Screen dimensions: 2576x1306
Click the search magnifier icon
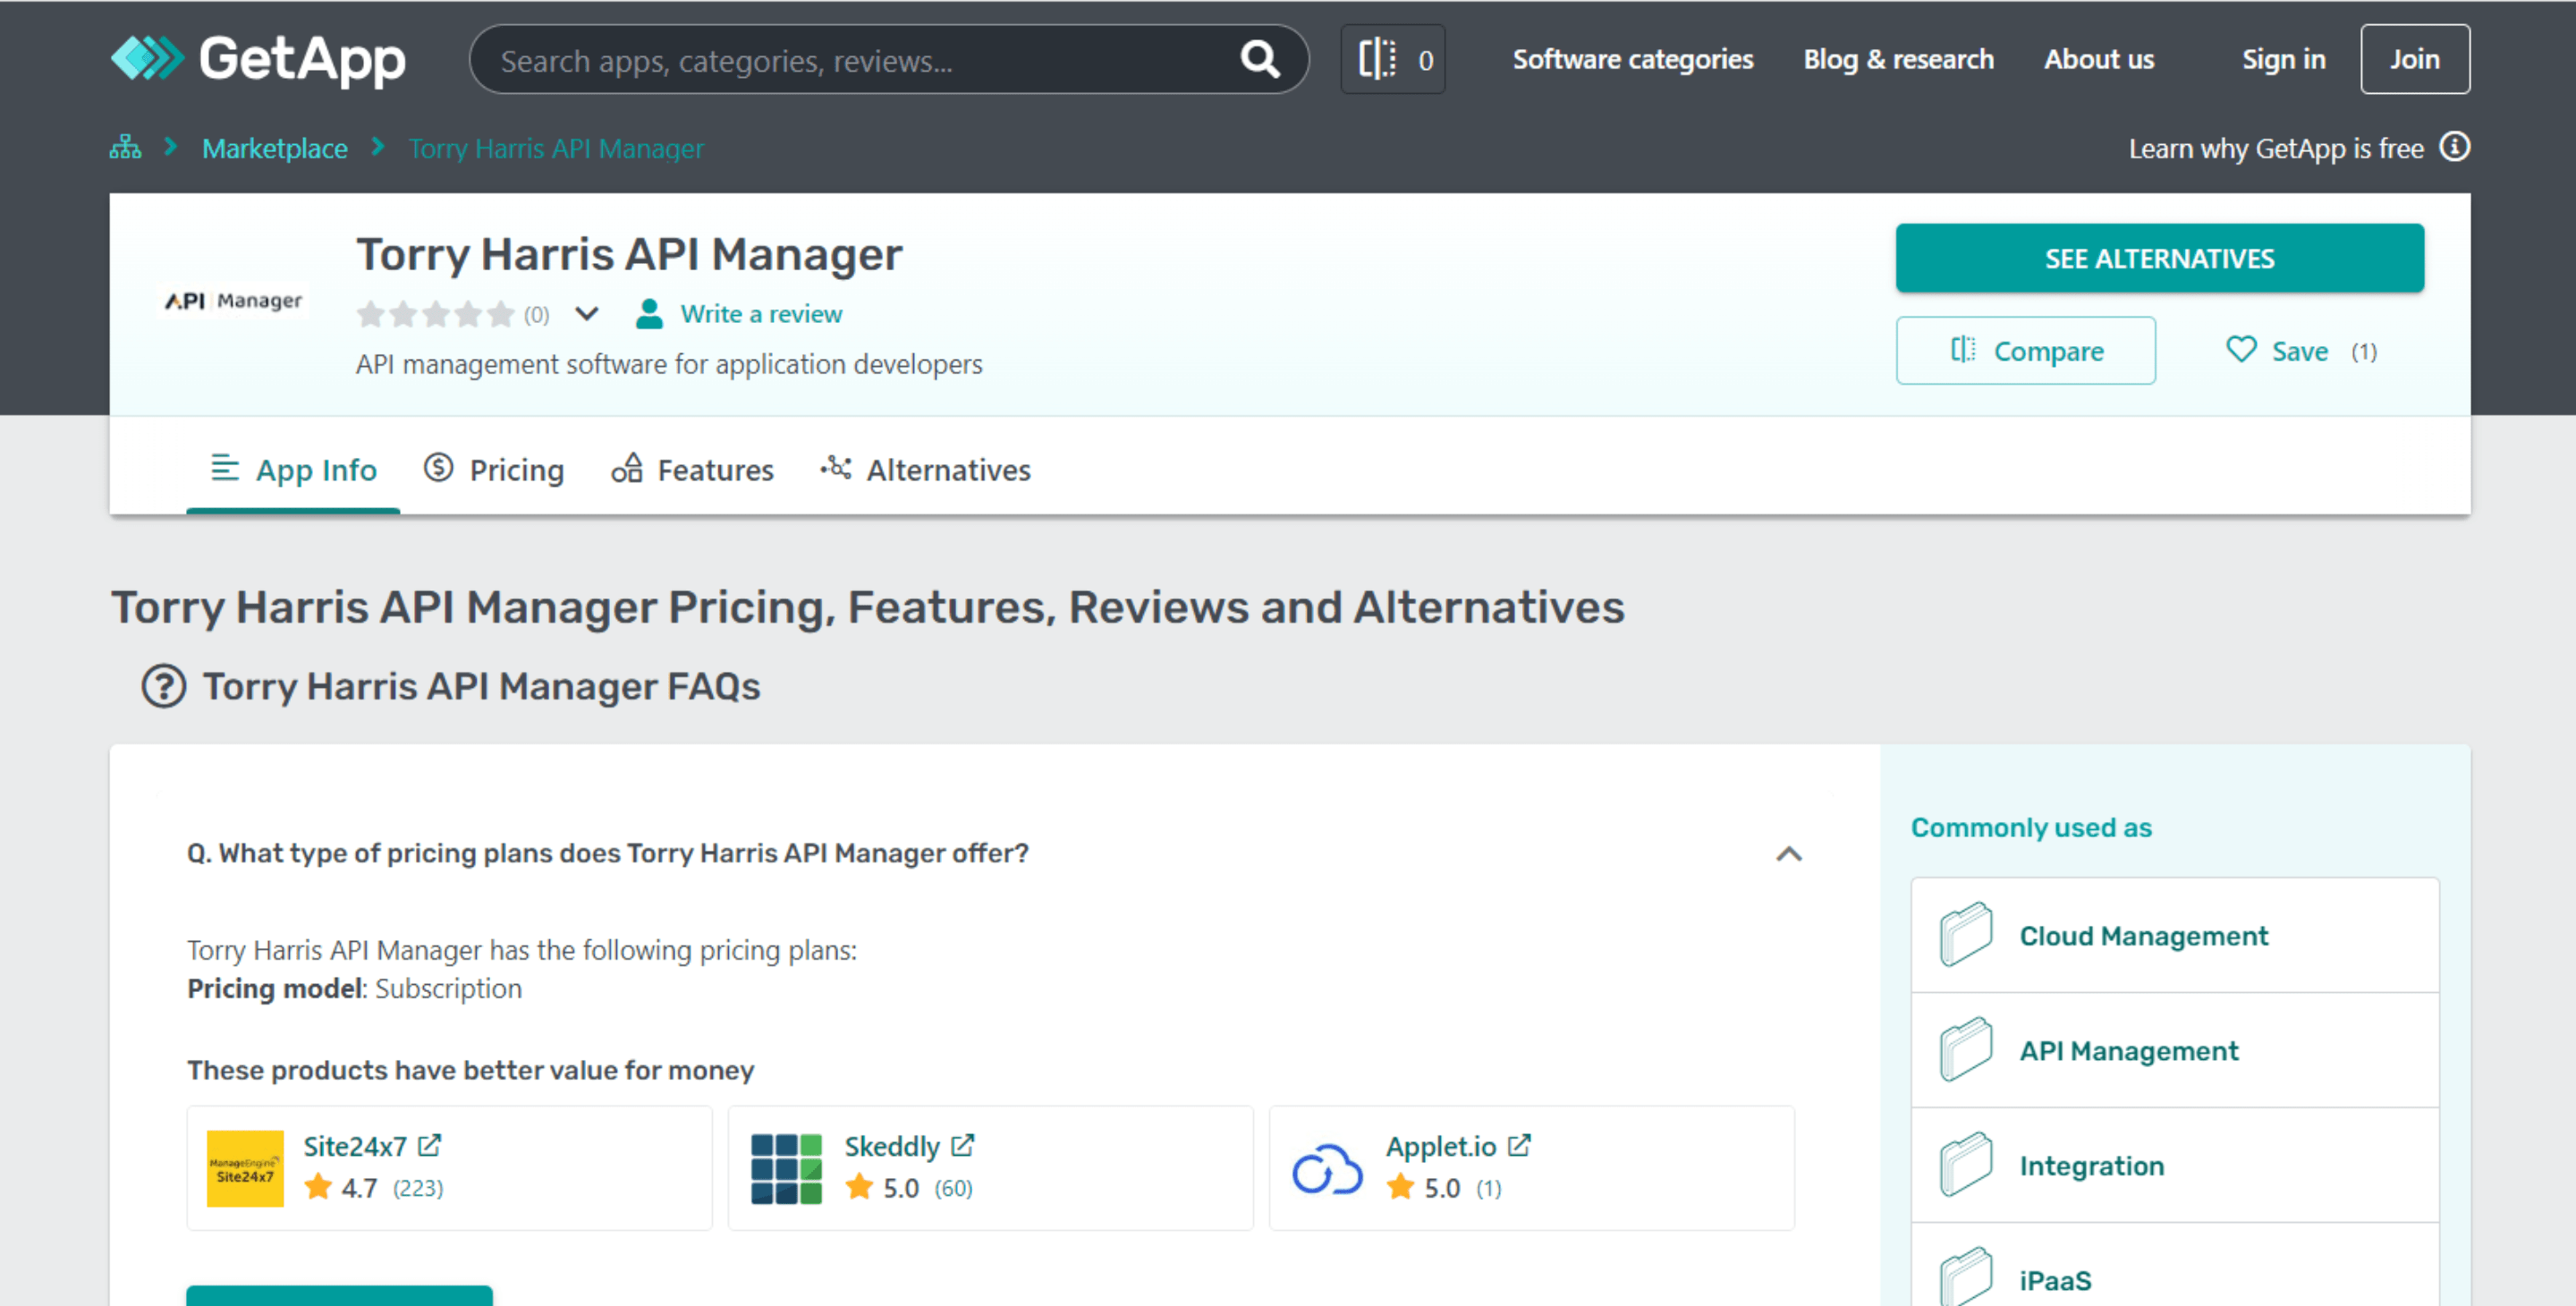click(1259, 59)
